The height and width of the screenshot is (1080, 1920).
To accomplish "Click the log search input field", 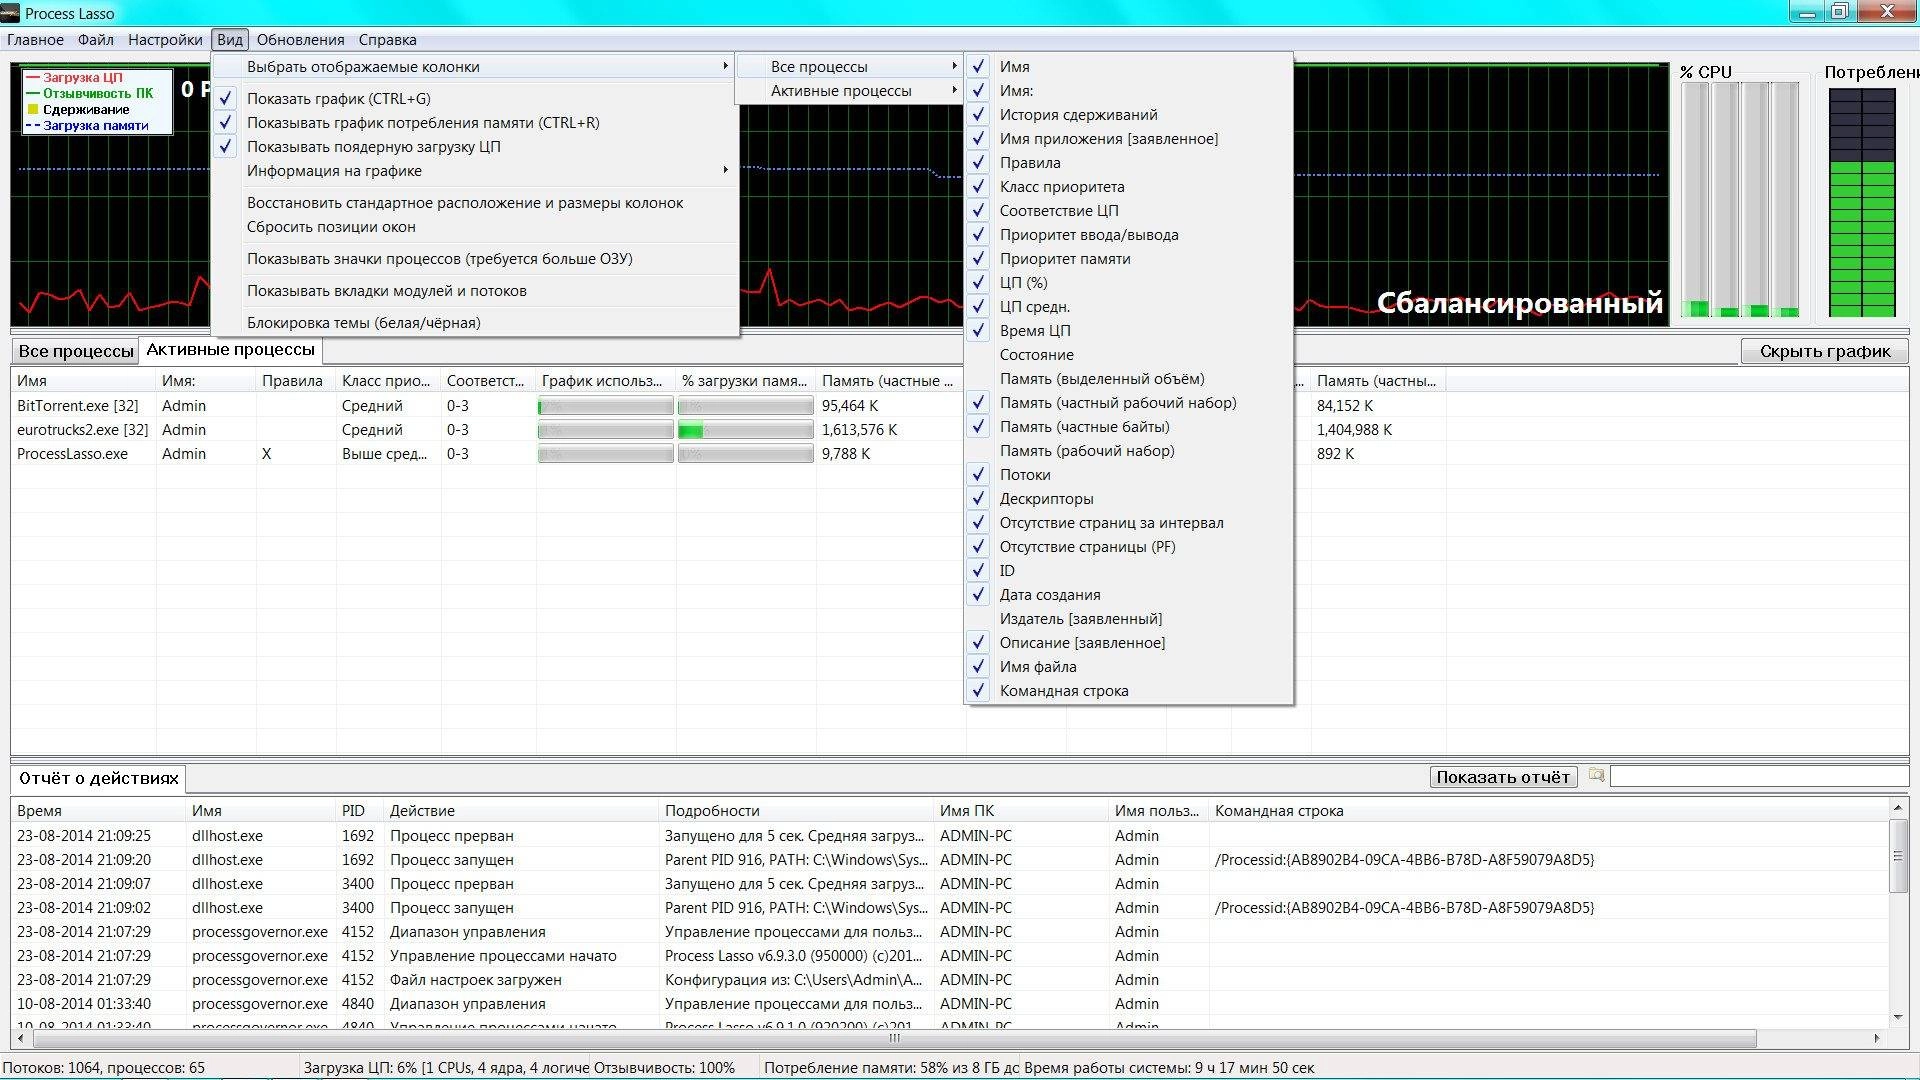I will coord(1759,777).
